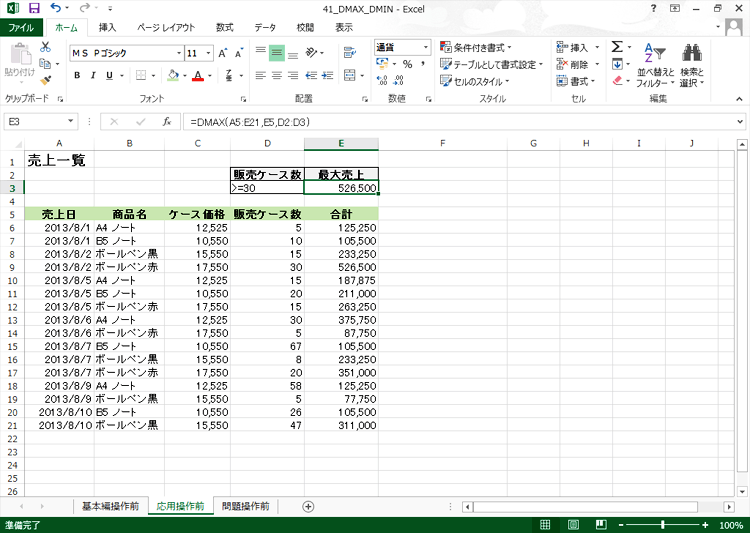Expand the formula bar
This screenshot has width=750, height=533.
tap(739, 122)
